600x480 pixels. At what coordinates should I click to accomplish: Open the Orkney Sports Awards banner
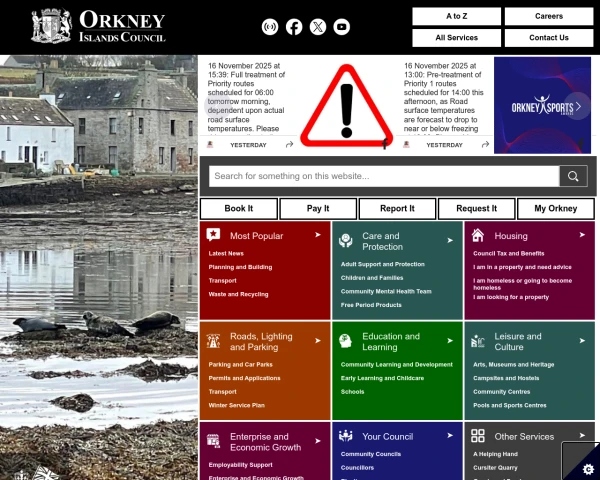542,105
